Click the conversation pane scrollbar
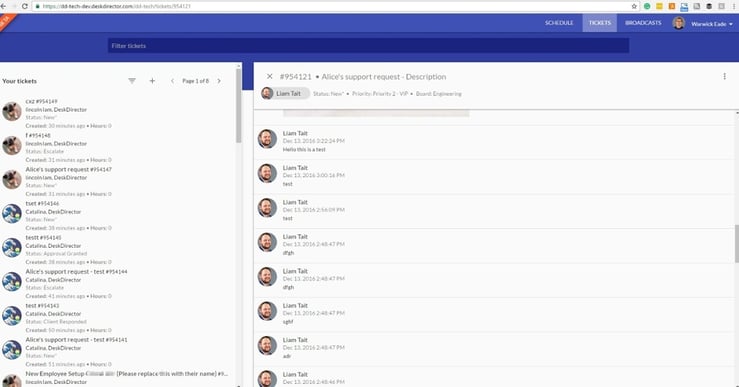 click(737, 244)
